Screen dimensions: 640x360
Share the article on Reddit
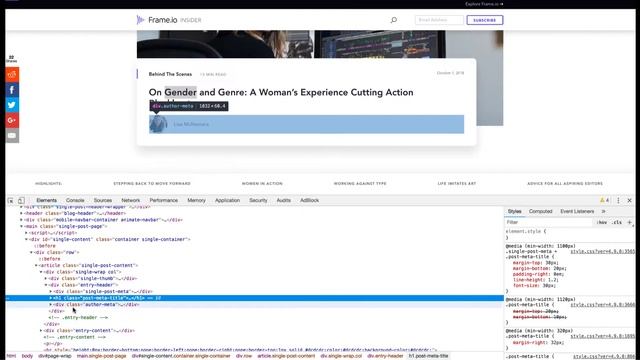12,75
